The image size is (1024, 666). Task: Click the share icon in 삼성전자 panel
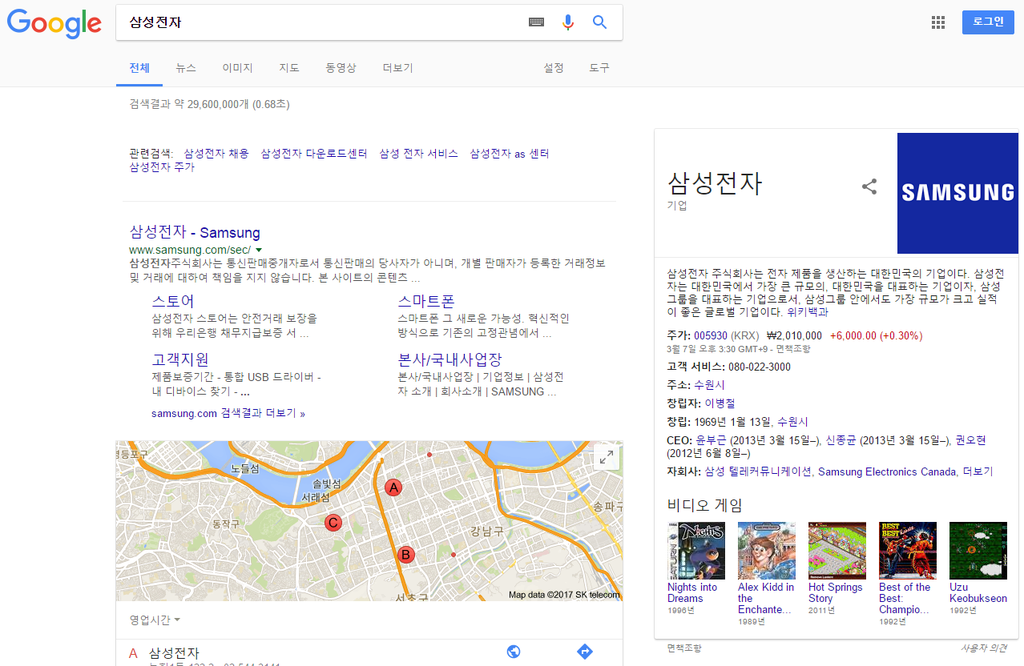coord(869,187)
